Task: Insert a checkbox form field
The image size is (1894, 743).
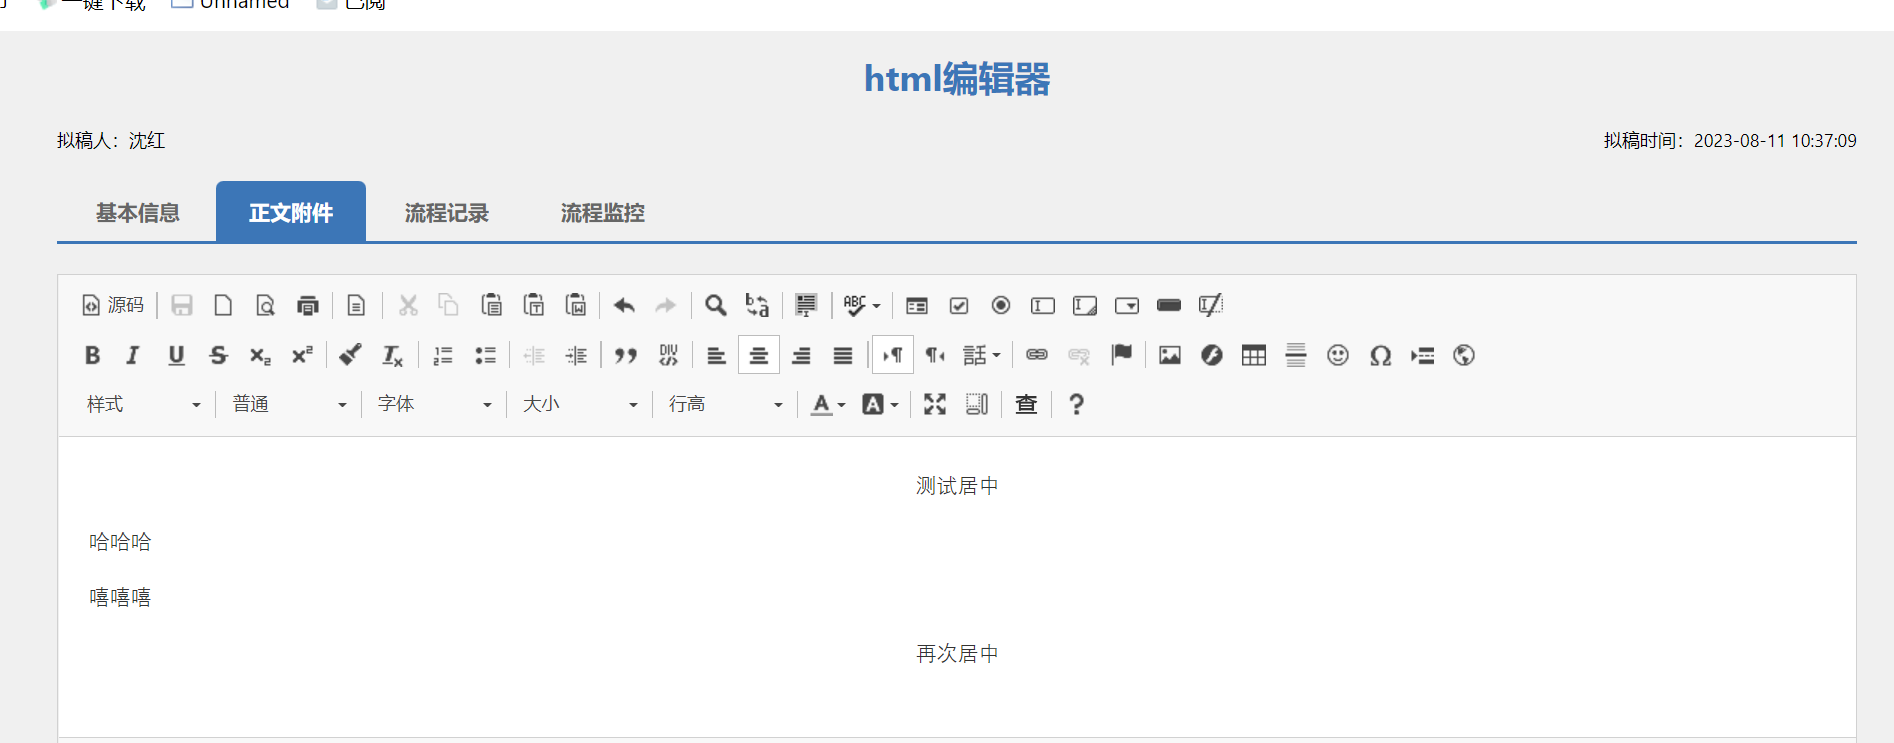Action: click(x=959, y=305)
